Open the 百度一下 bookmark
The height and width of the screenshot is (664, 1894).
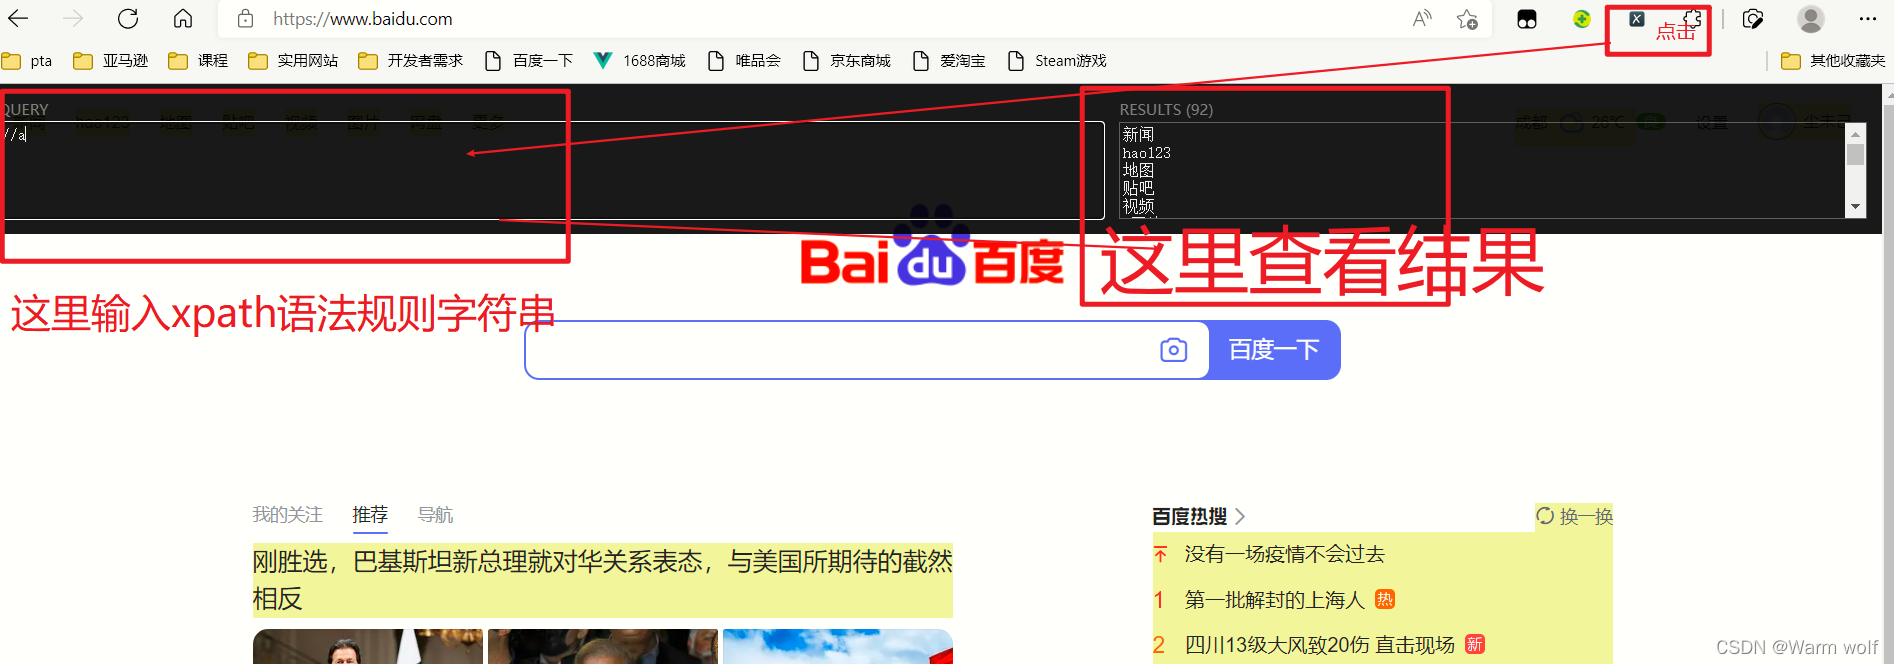click(529, 61)
